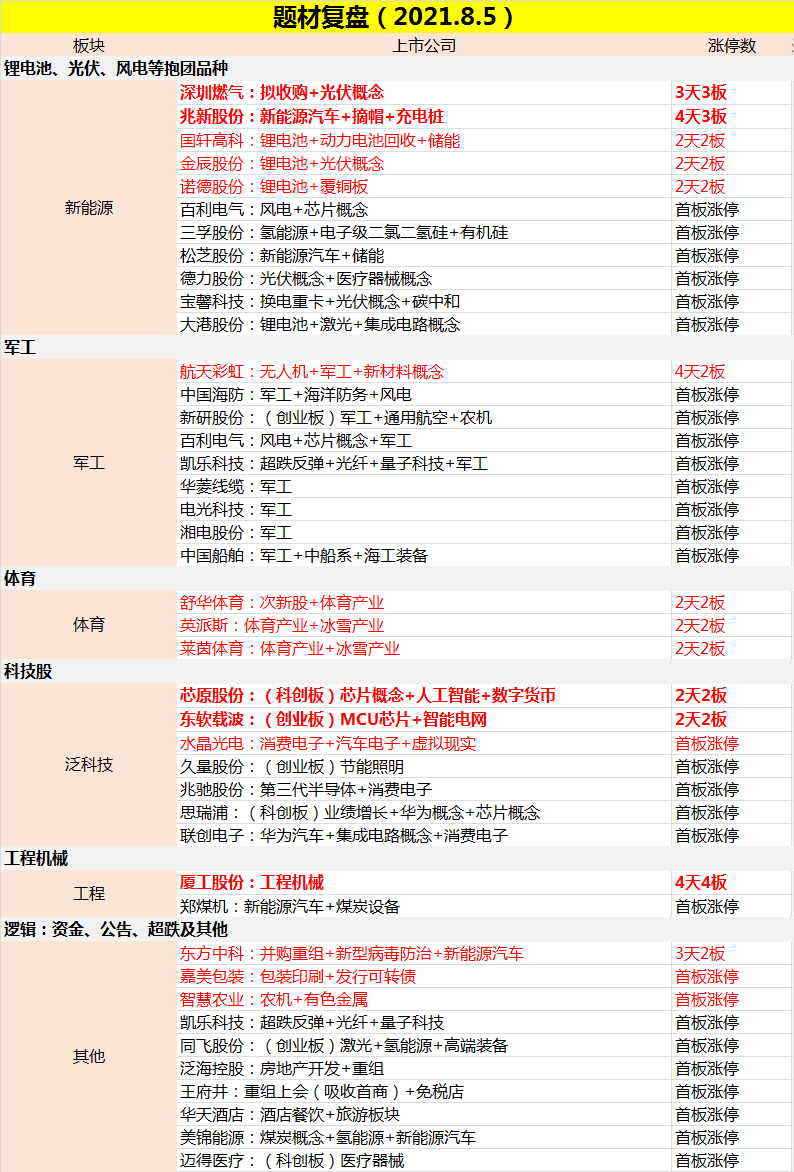The height and width of the screenshot is (1172, 794).
Task: Click the 东软载波 row text
Action: (333, 720)
